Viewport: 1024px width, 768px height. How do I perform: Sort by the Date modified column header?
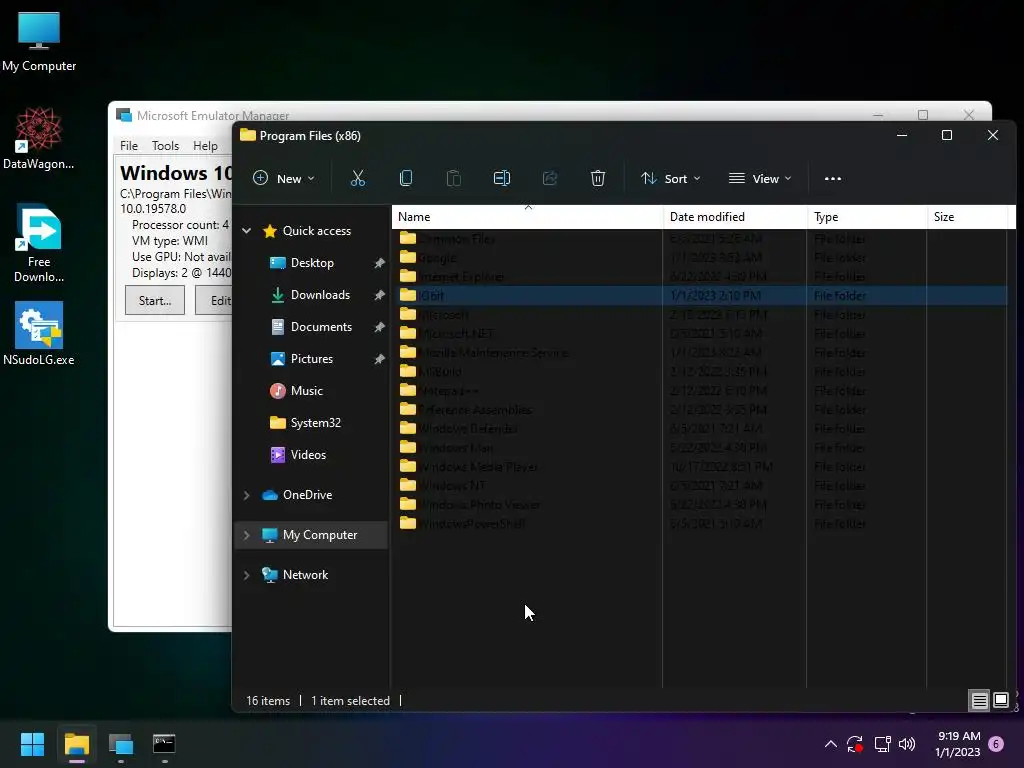click(735, 217)
